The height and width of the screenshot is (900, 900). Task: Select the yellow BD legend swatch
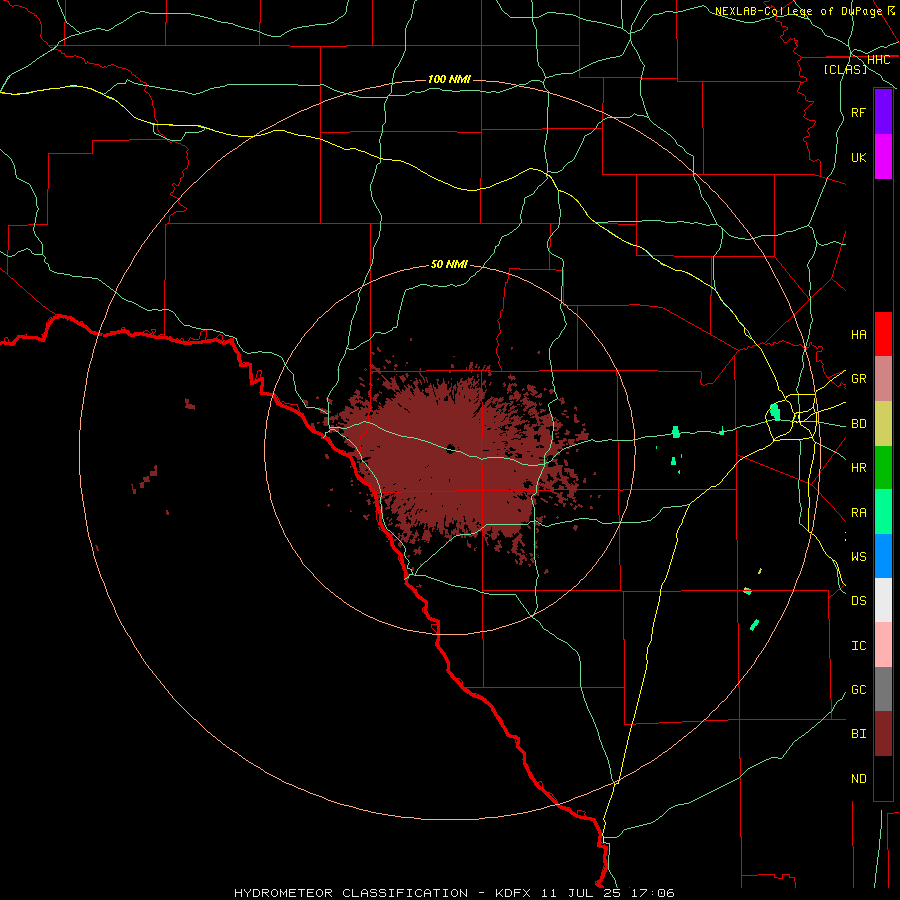(x=883, y=424)
